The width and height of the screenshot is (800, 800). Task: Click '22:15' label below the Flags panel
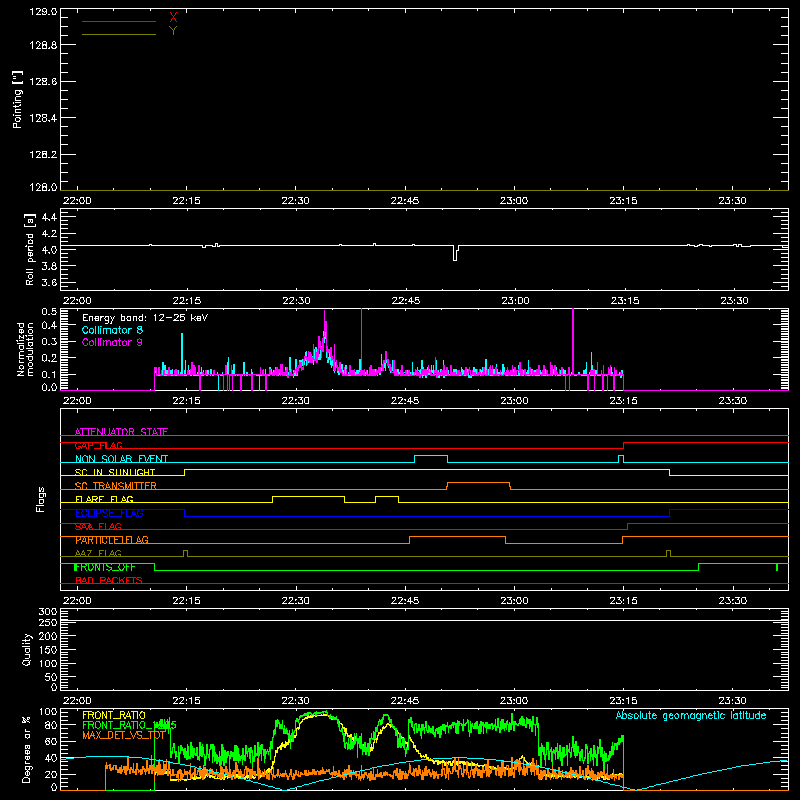point(186,601)
